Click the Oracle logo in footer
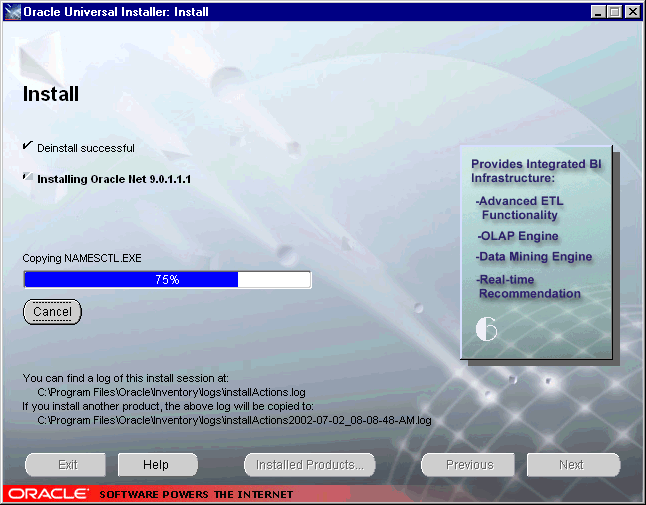 point(49,493)
